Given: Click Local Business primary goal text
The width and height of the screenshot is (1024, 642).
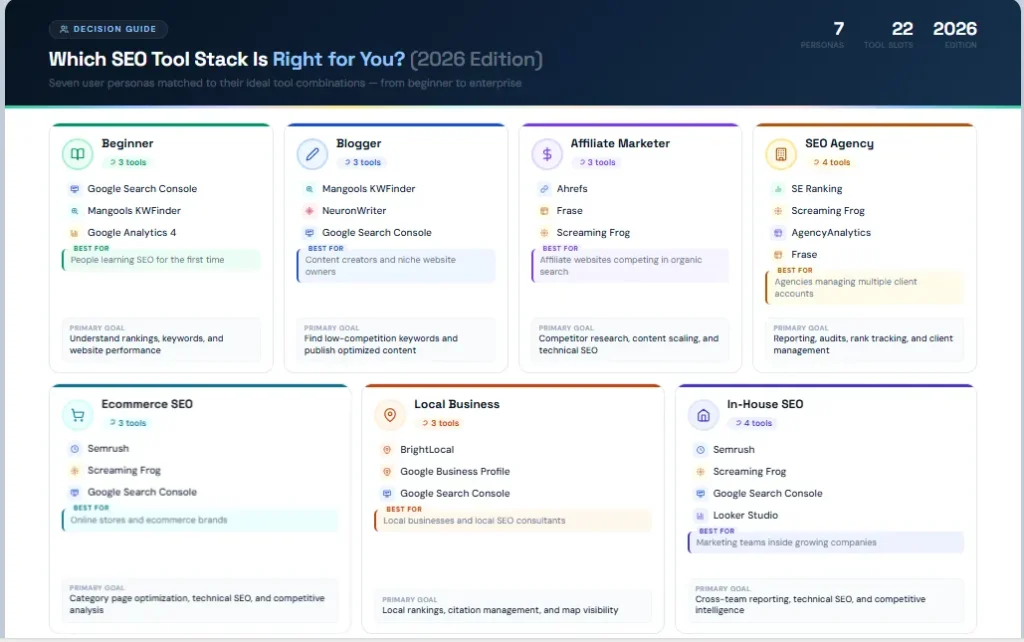Looking at the screenshot, I should click(500, 610).
